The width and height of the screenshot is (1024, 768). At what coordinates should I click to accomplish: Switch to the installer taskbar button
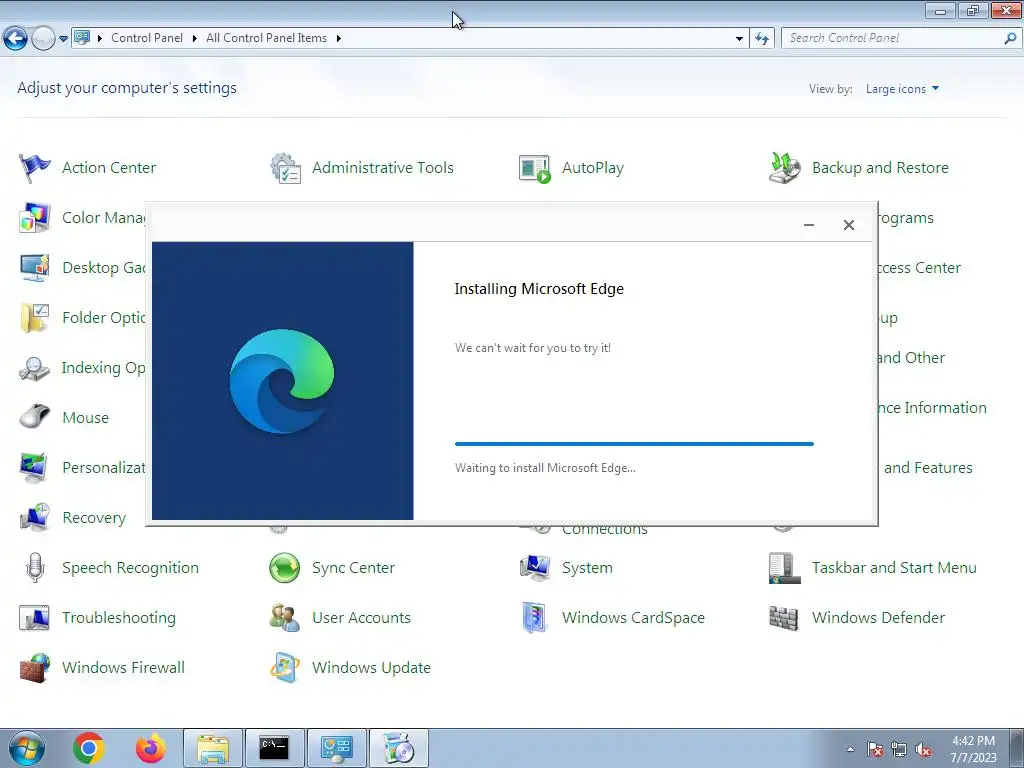click(399, 748)
